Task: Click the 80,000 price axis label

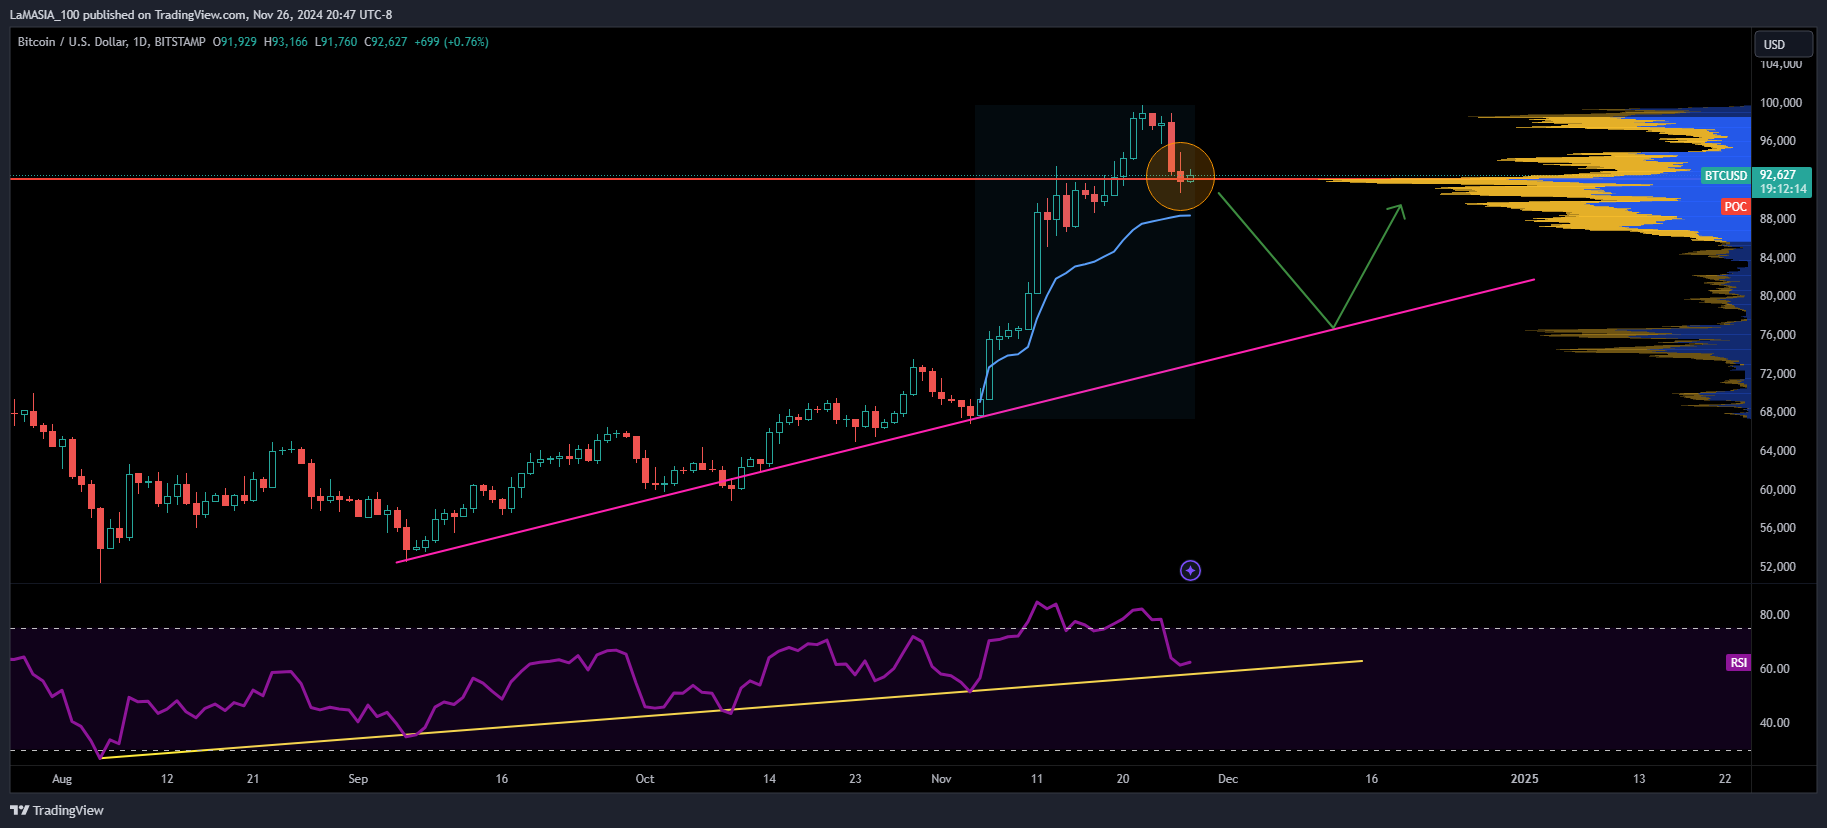Action: coord(1778,296)
